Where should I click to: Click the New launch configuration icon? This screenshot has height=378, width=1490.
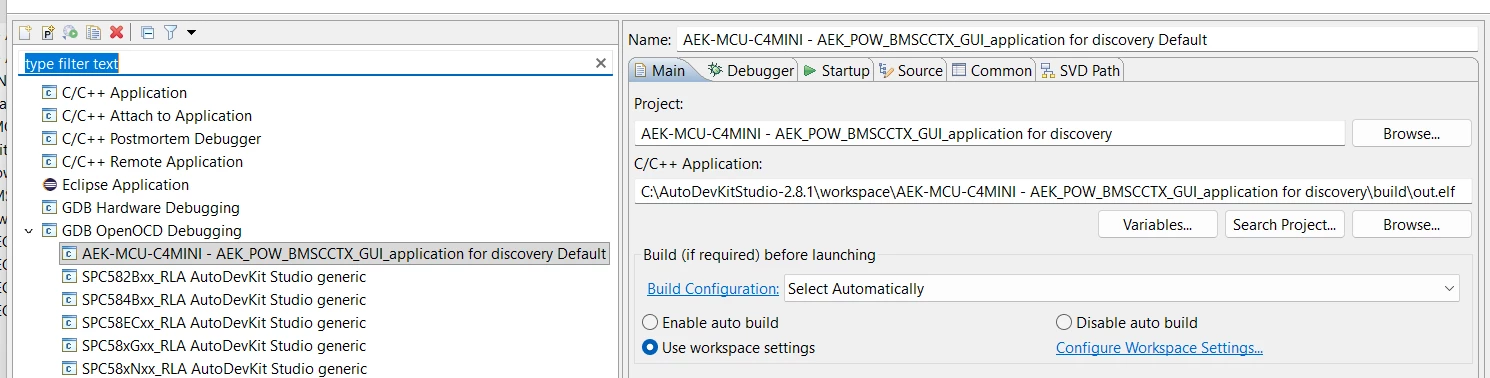tap(26, 33)
